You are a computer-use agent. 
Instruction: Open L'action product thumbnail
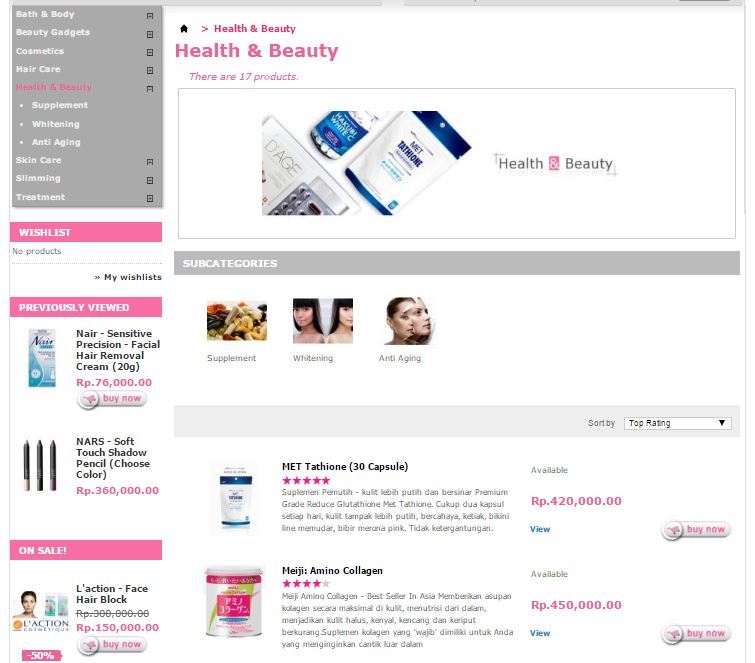point(41,611)
